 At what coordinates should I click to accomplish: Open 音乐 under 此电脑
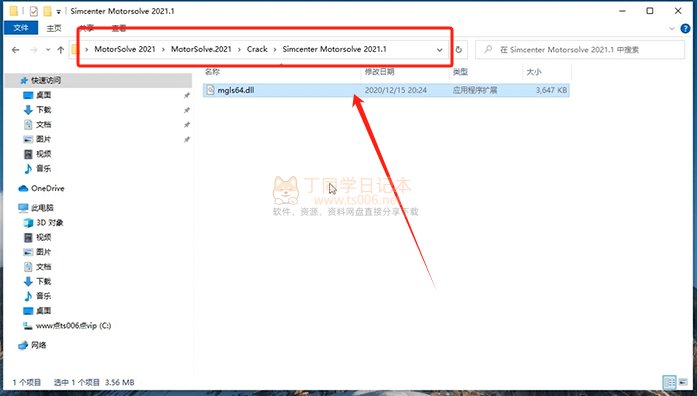click(44, 296)
